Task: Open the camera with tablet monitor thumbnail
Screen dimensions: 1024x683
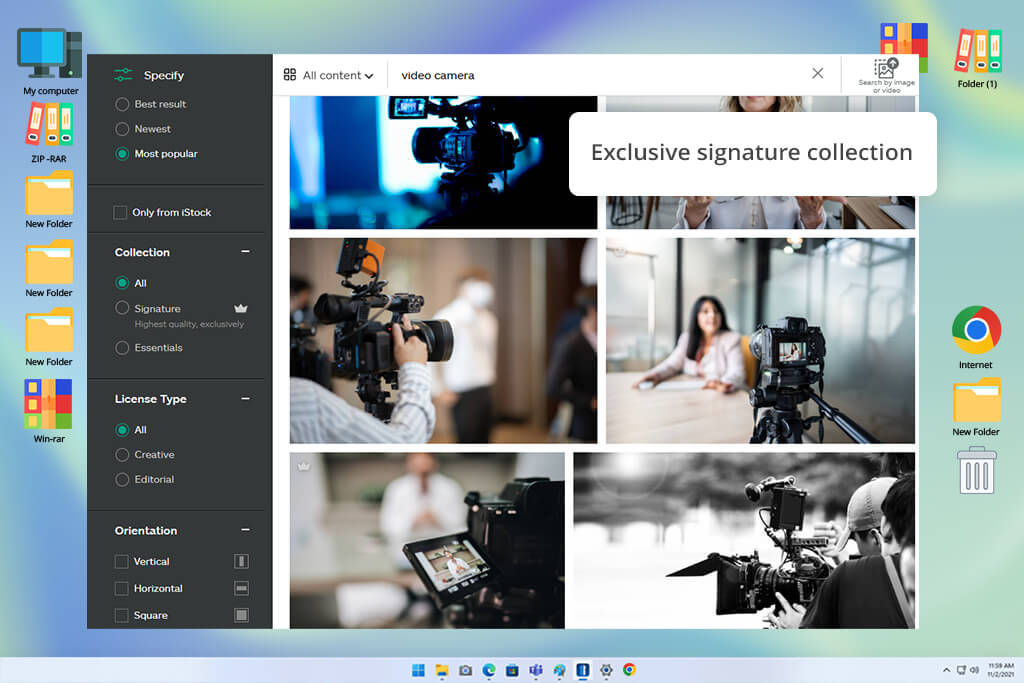Action: (x=427, y=541)
